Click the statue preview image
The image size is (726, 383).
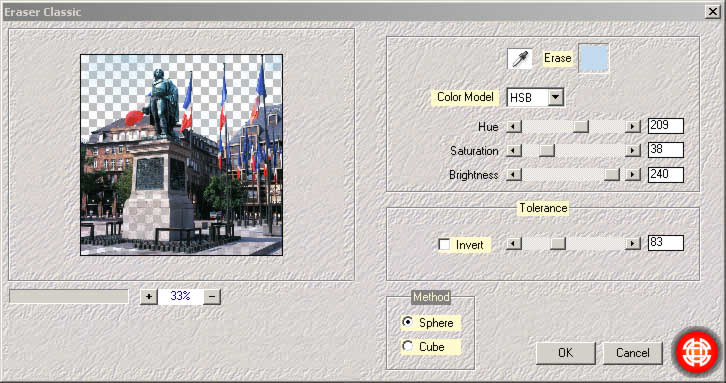click(x=182, y=155)
